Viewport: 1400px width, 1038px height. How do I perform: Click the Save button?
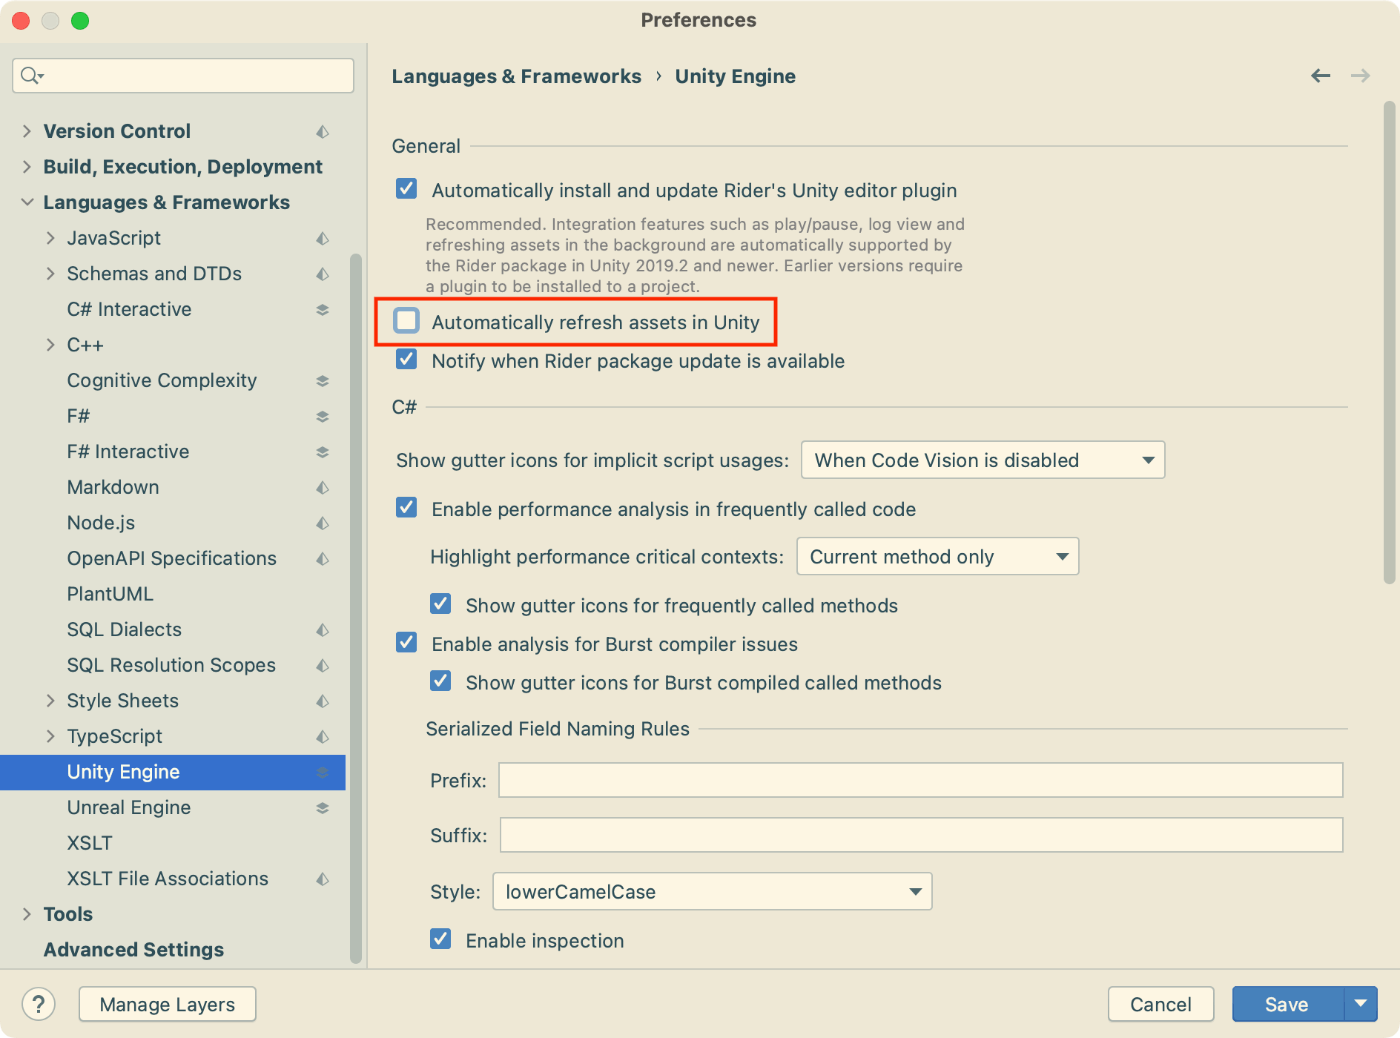point(1287,1004)
